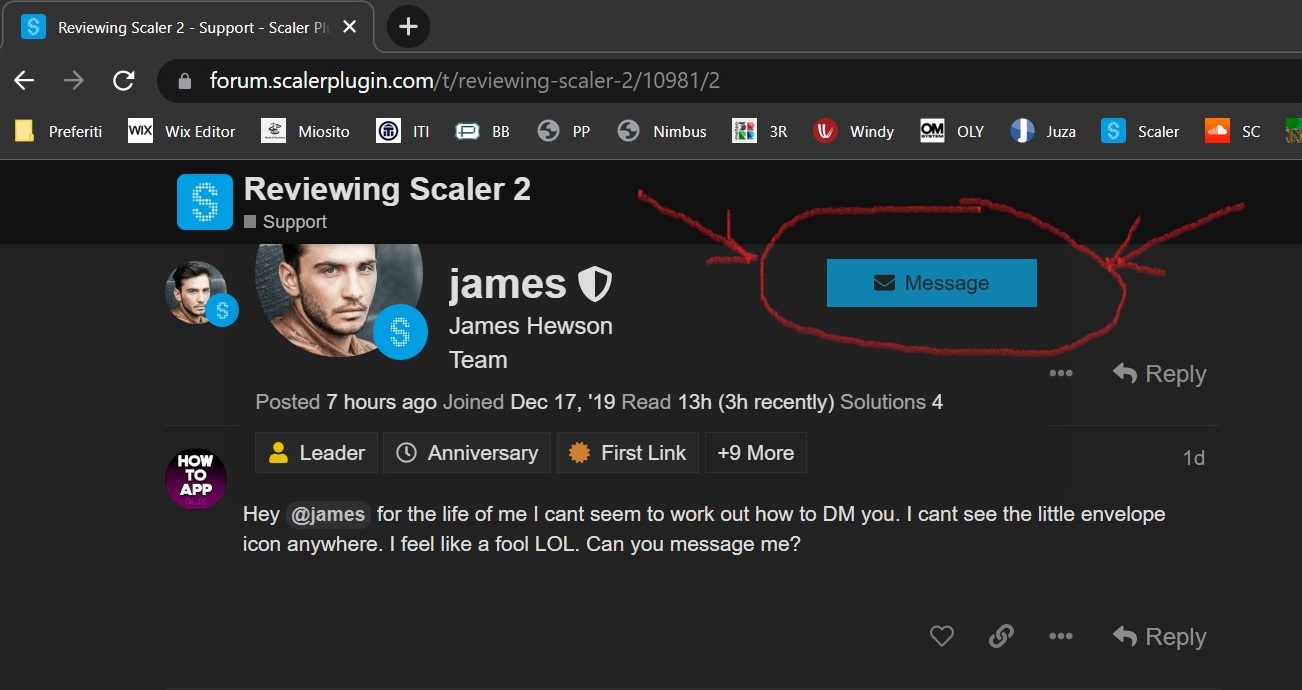Reload the page with the refresh icon

[x=123, y=81]
